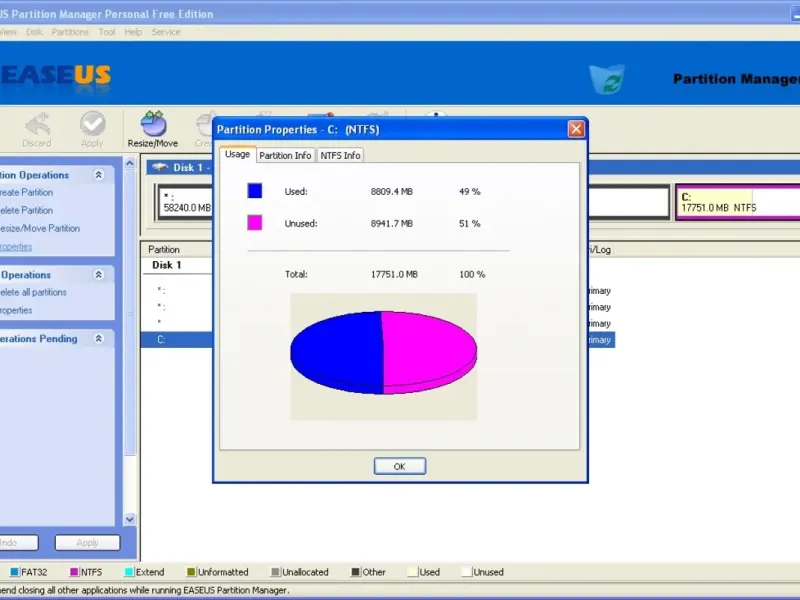
Task: Click Properties link under Disk Operations
Action: [x=16, y=310]
